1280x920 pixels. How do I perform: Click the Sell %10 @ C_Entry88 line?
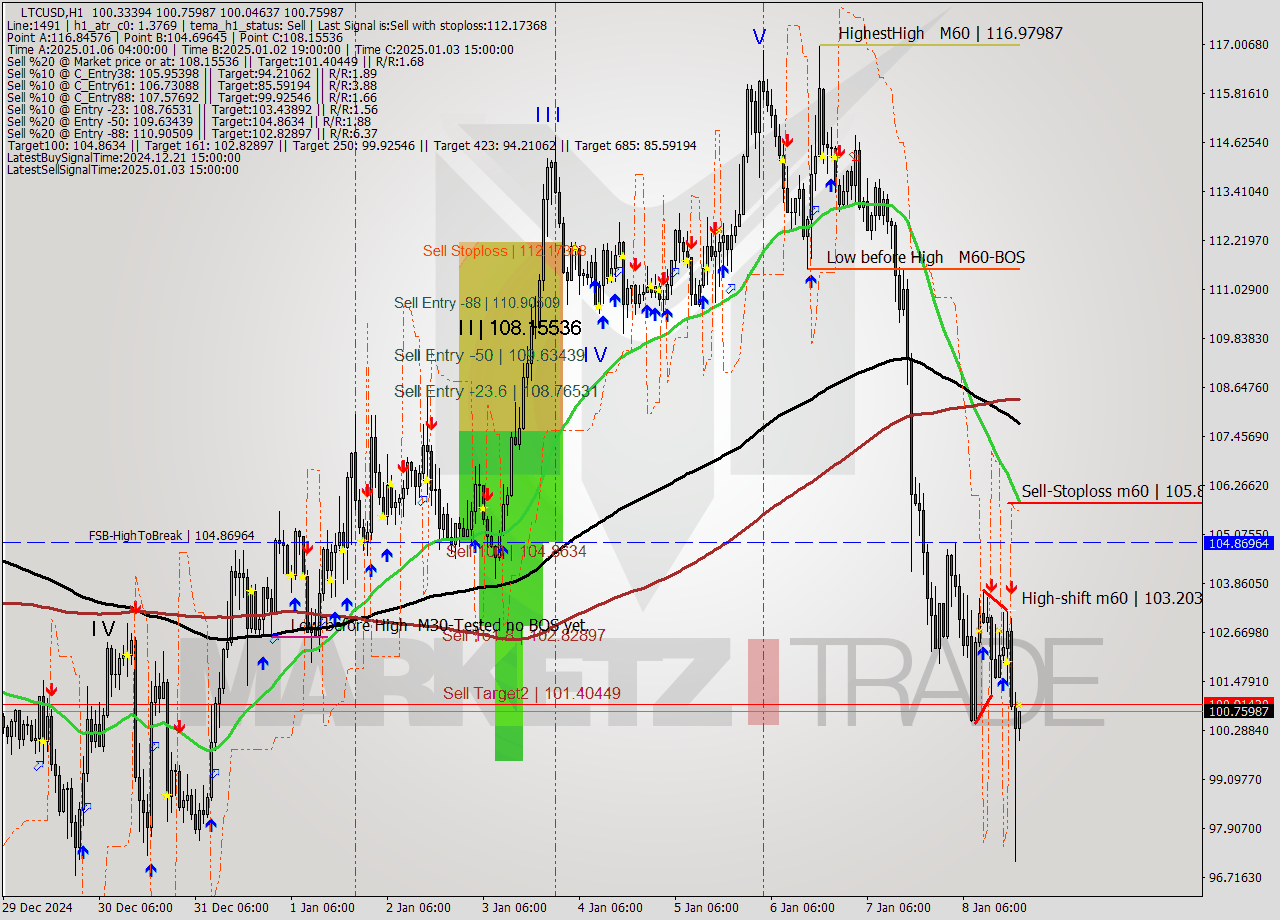pyautogui.click(x=192, y=98)
